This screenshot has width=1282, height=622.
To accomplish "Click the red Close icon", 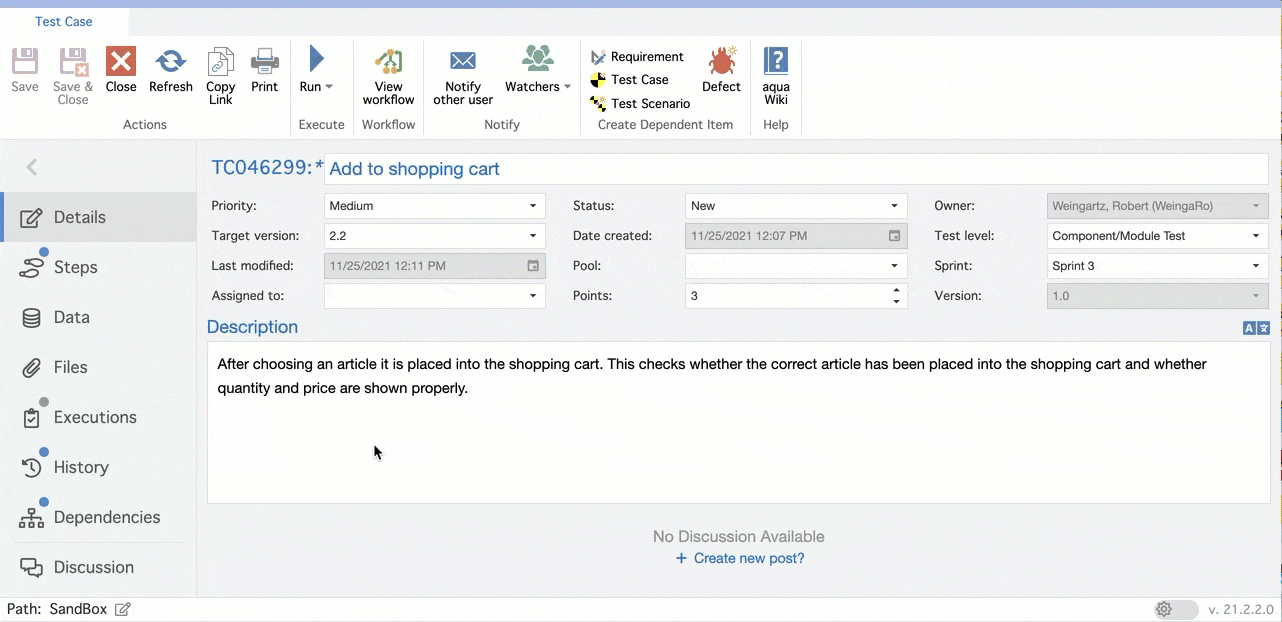I will [121, 62].
